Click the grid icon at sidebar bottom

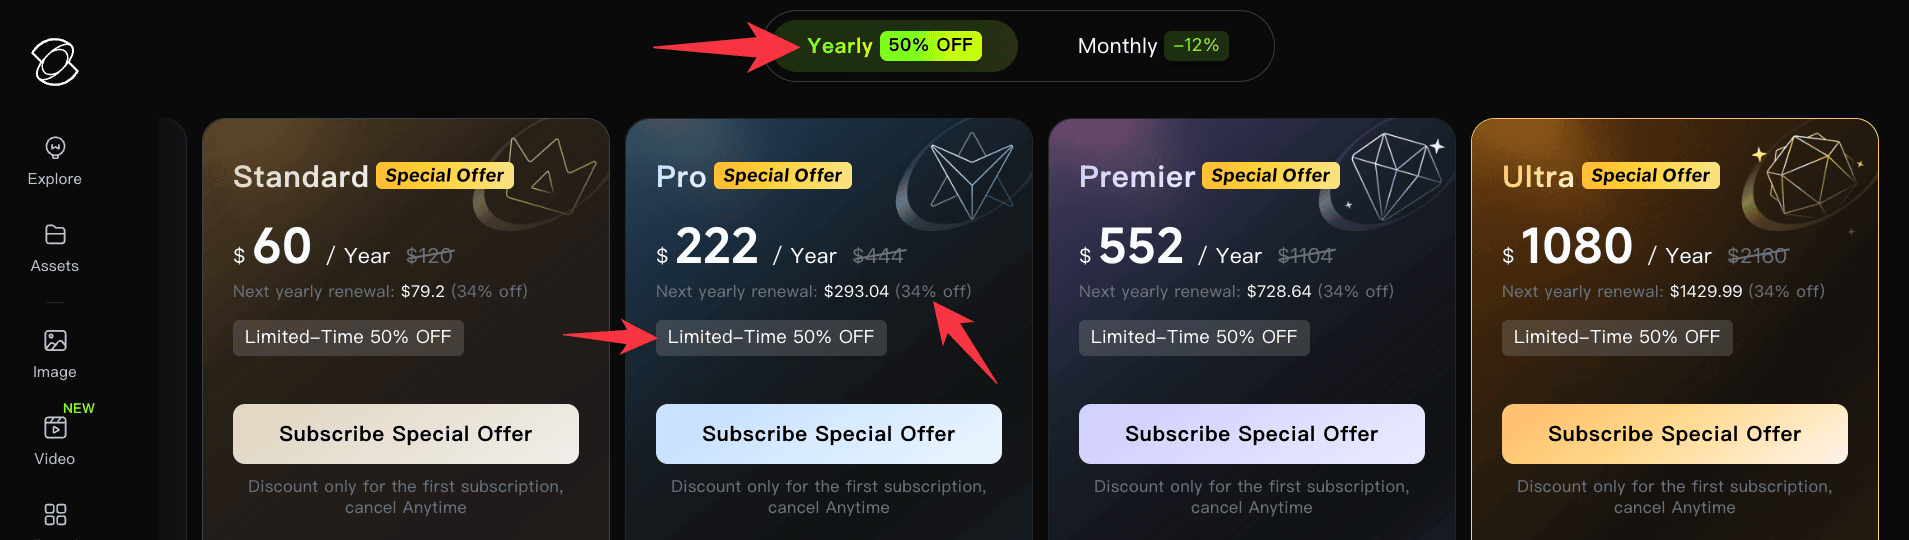click(55, 515)
